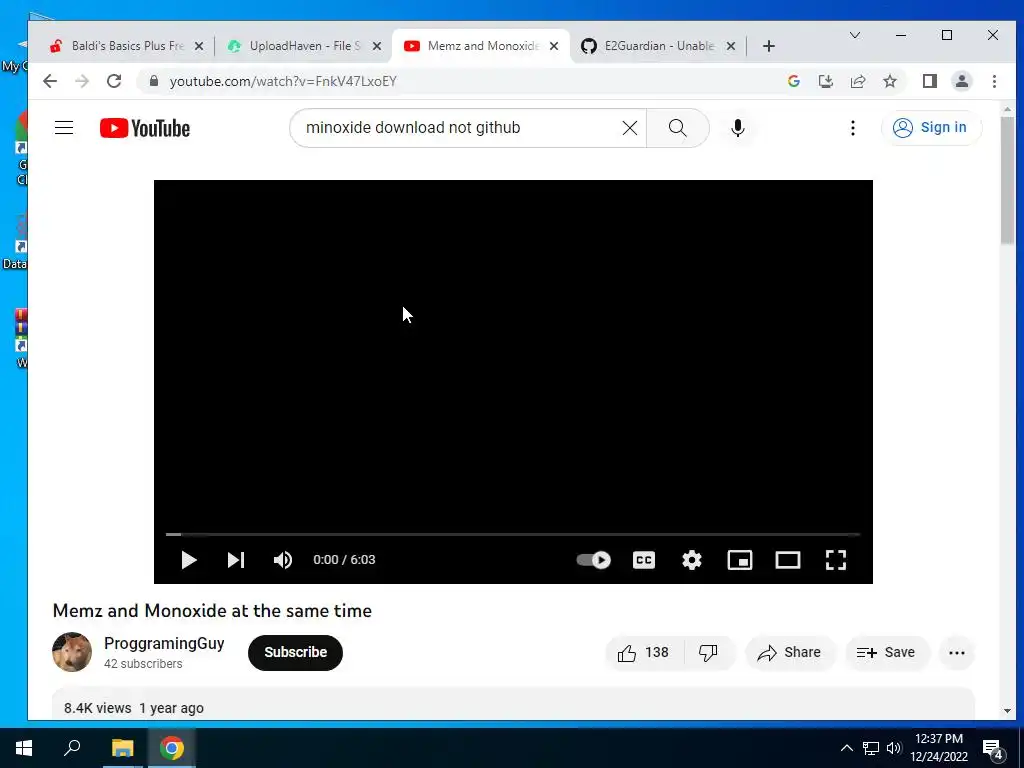This screenshot has height=768, width=1024.
Task: Share the video
Action: (790, 652)
